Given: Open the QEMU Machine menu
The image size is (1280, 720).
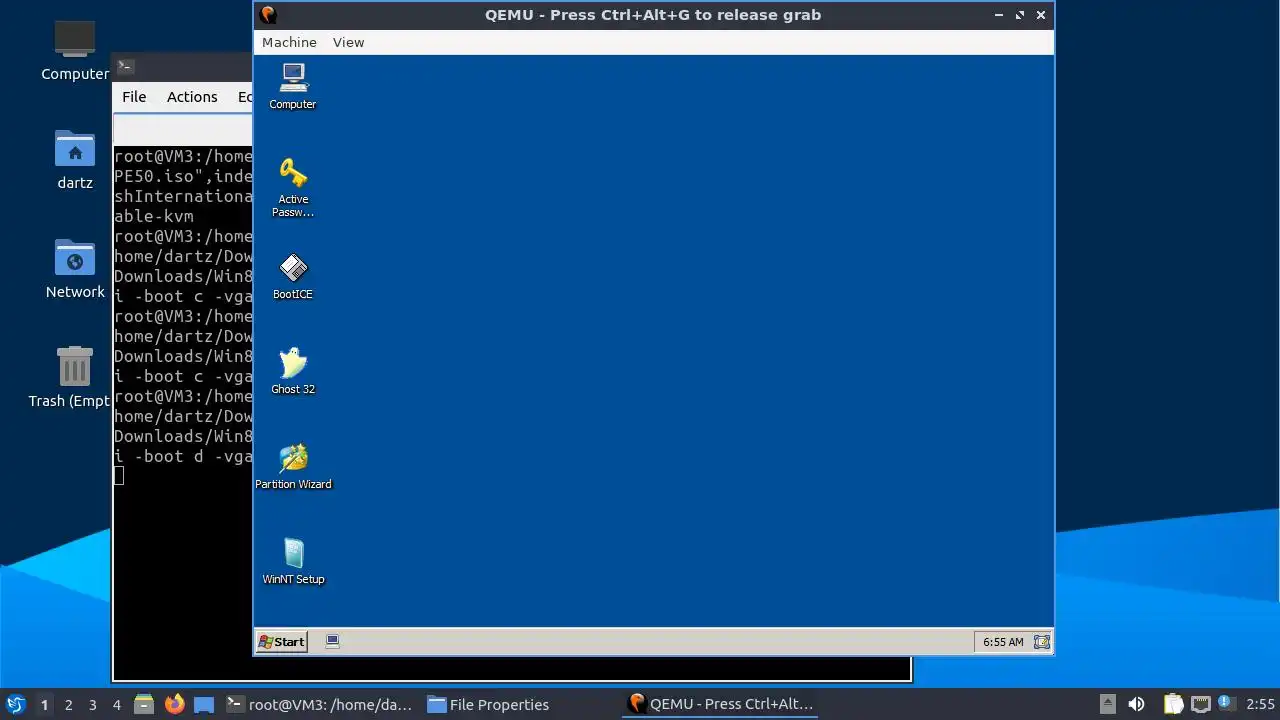Looking at the screenshot, I should click(289, 42).
